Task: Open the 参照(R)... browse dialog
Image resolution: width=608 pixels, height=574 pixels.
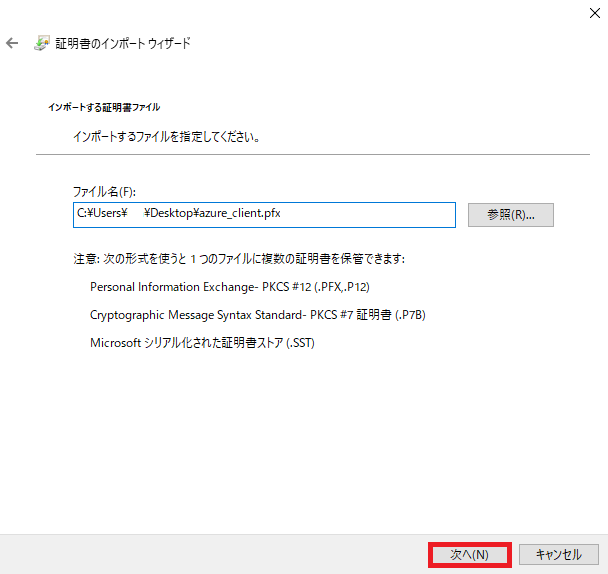Action: click(511, 215)
